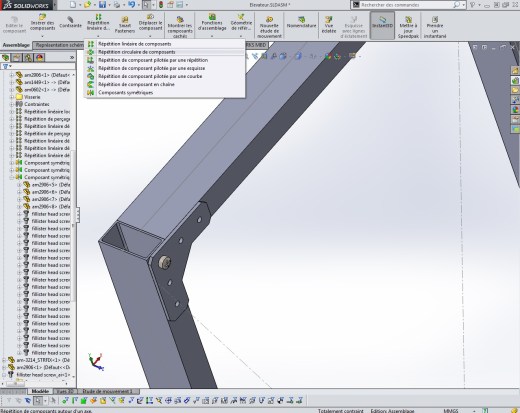Click the save icon in top toolbar
The height and width of the screenshot is (413, 520).
coord(102,5)
